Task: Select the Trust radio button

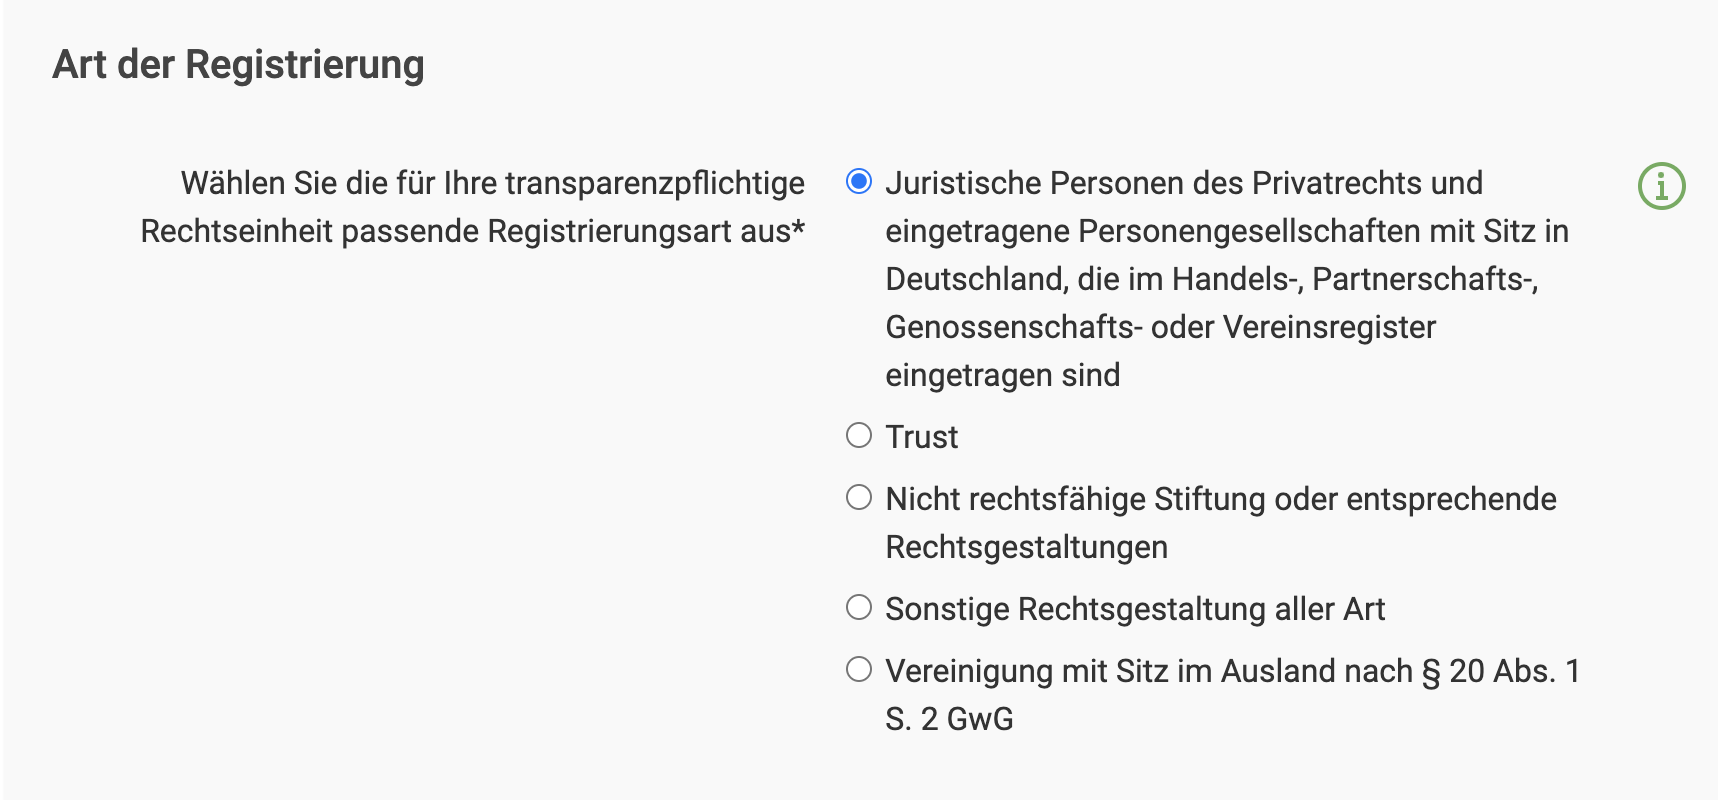Action: coord(859,435)
